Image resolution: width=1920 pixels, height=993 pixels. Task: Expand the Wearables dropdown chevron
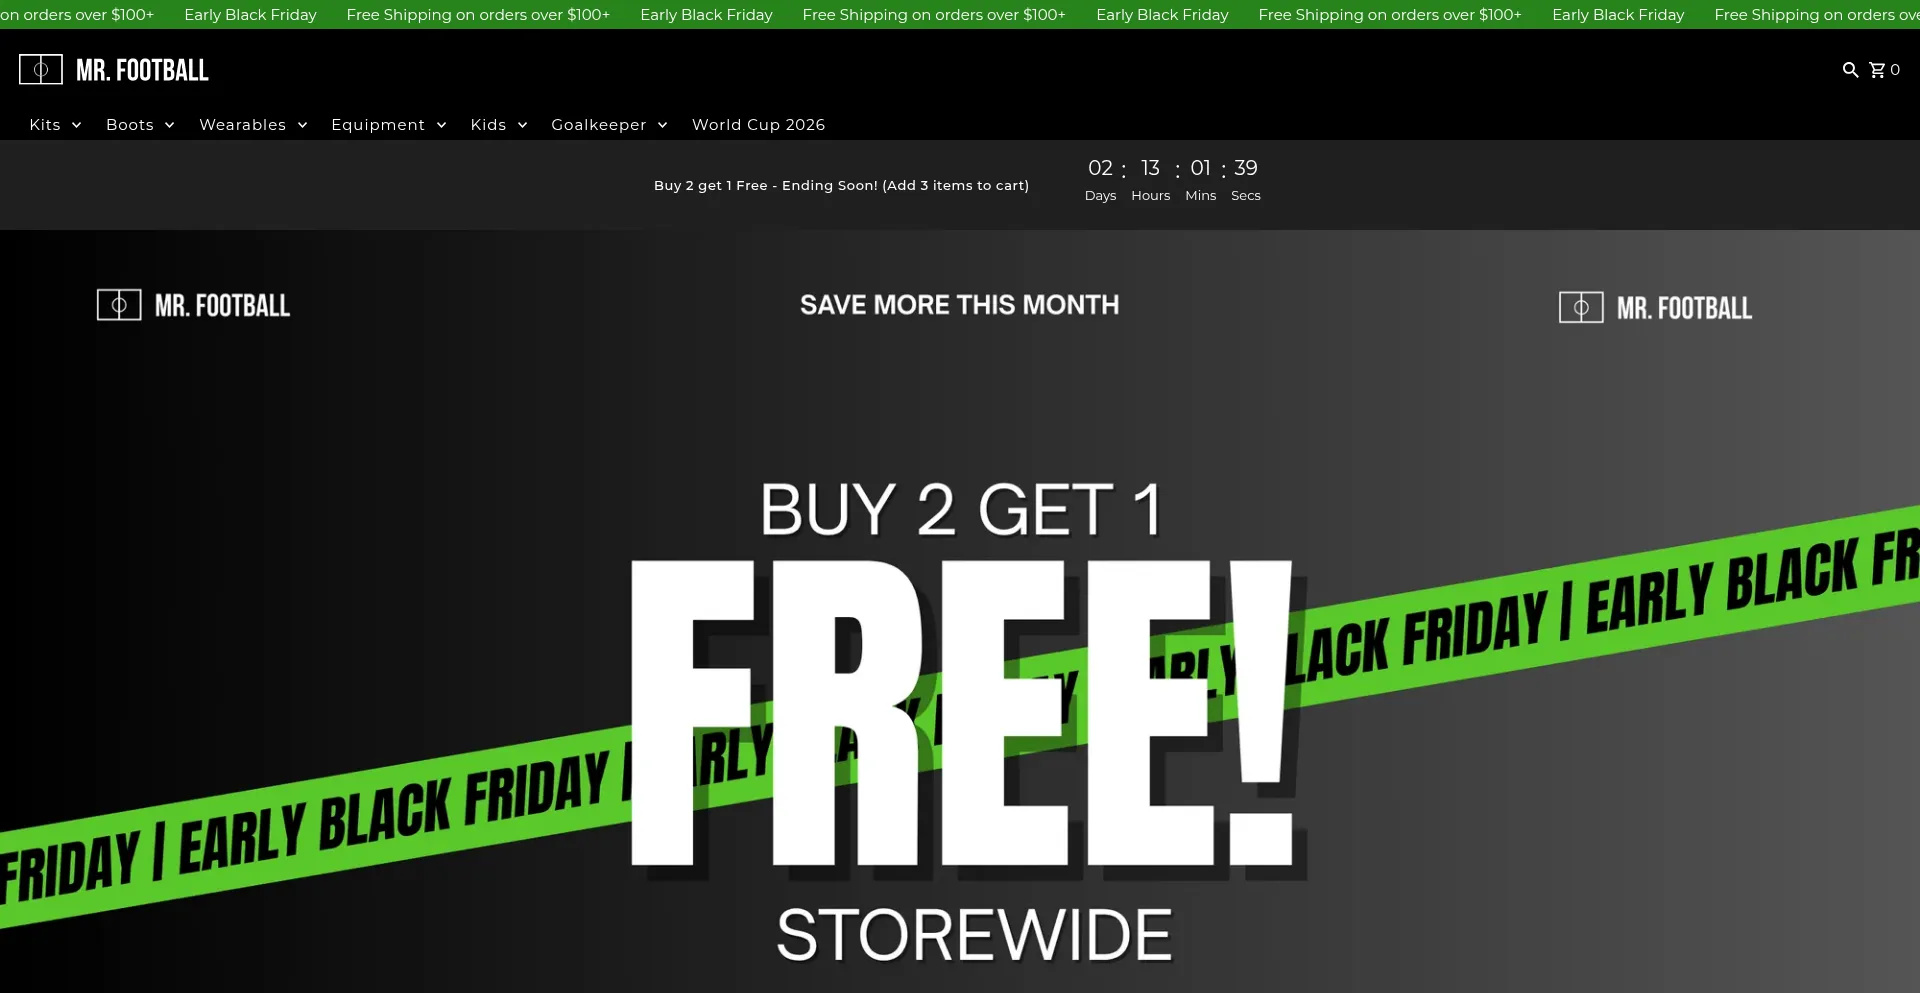coord(302,125)
